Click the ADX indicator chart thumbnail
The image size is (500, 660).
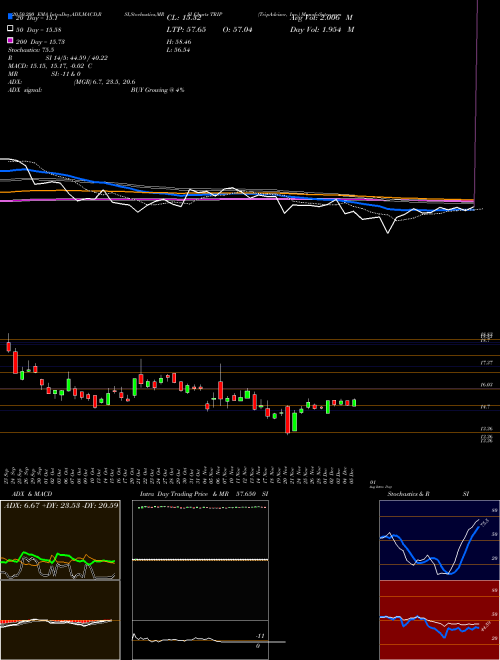tap(60, 540)
